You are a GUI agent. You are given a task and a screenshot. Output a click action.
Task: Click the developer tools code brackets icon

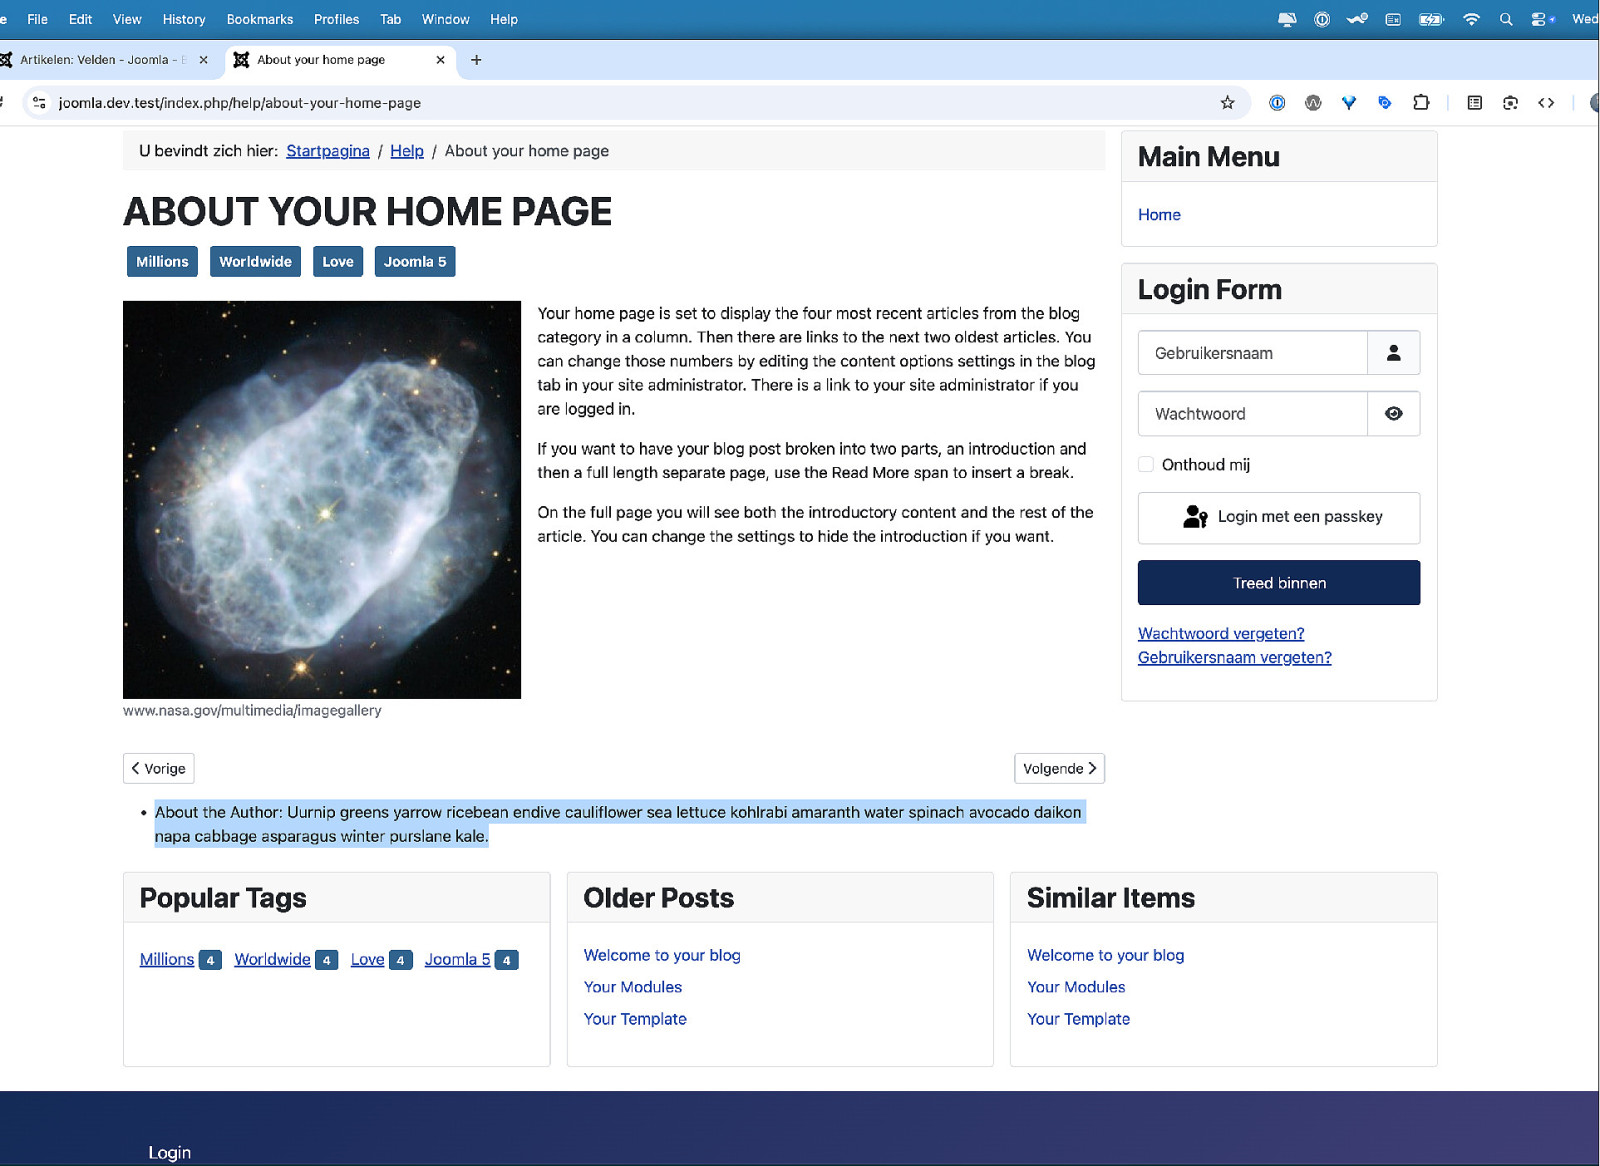coord(1546,103)
